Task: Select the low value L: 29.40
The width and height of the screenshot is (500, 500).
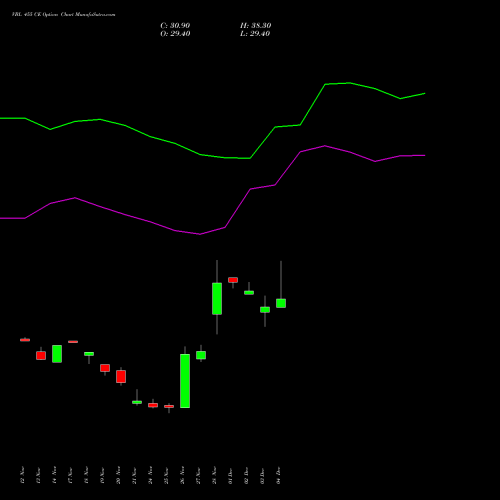Action: [x=255, y=34]
